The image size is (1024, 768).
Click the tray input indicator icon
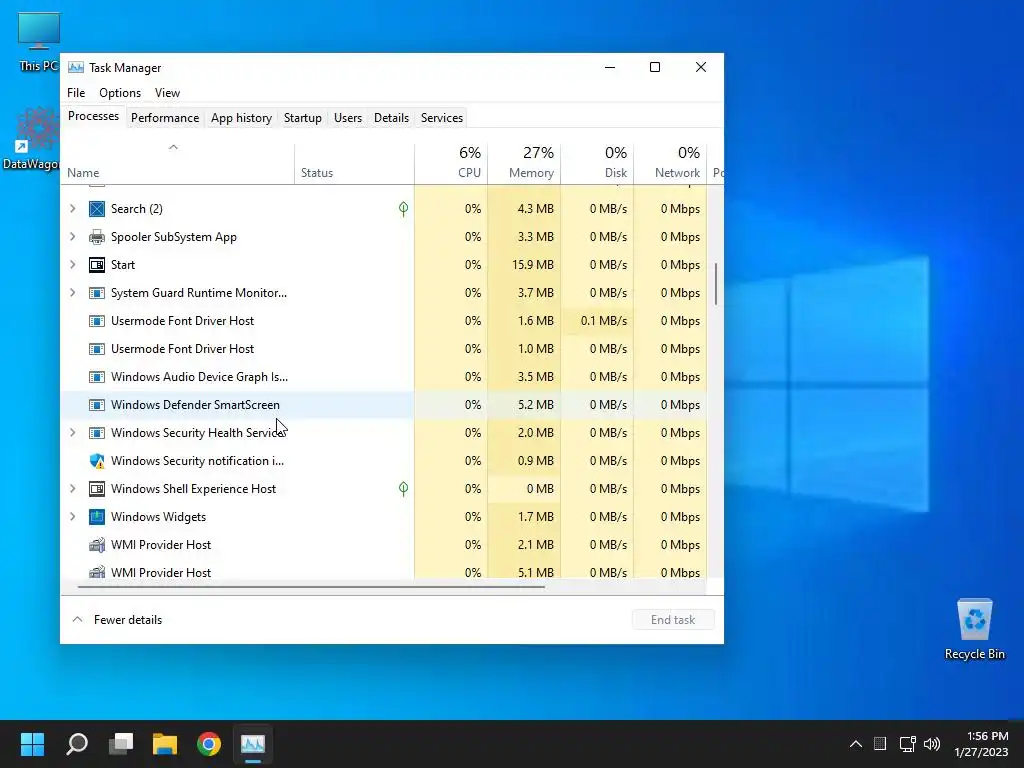coord(880,744)
